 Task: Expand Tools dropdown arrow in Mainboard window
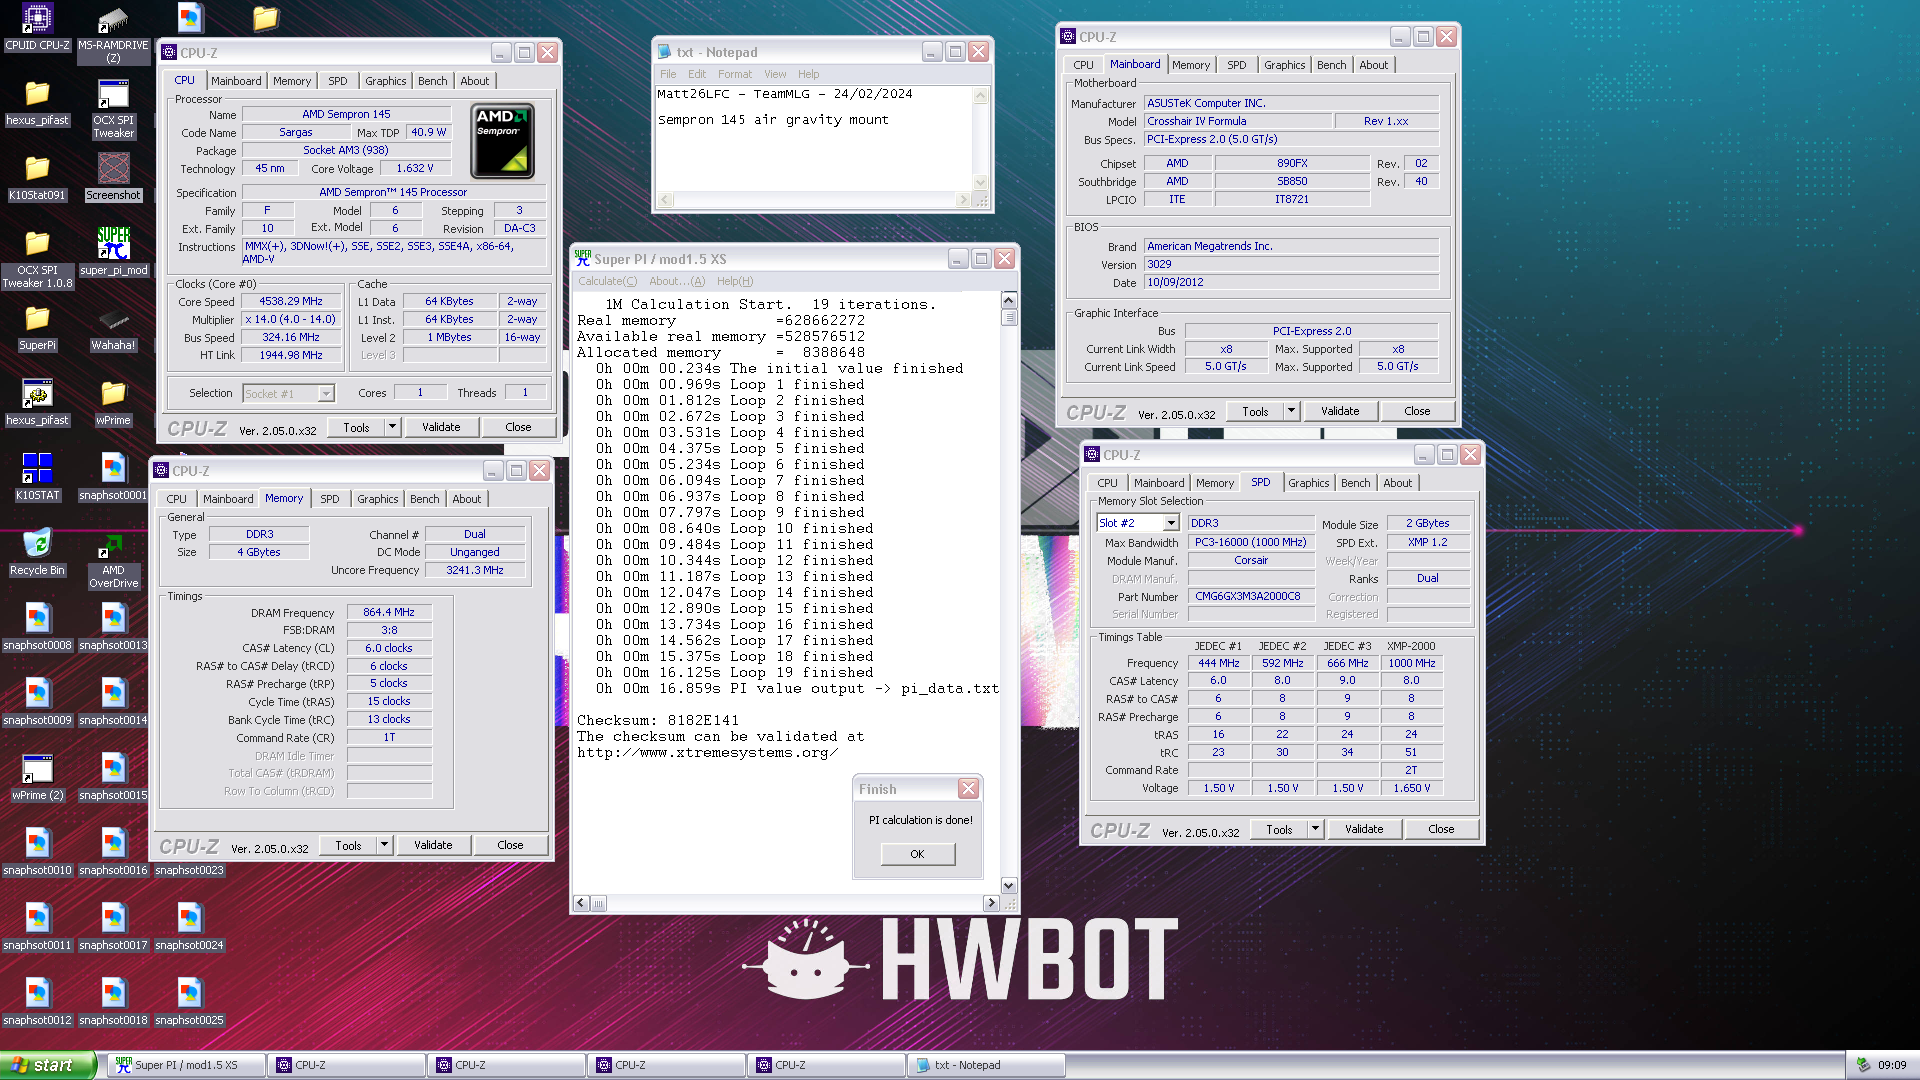tap(1291, 411)
